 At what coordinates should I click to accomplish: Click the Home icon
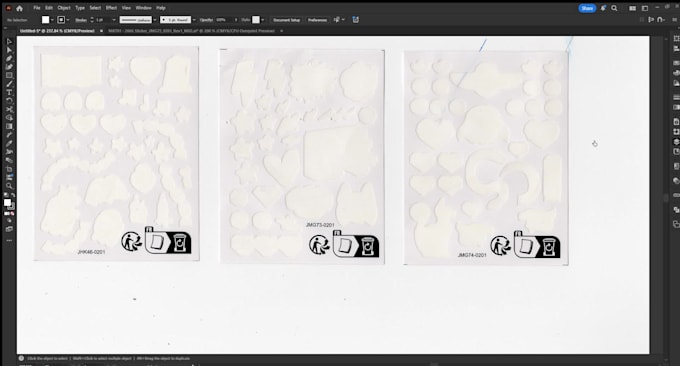(x=19, y=8)
